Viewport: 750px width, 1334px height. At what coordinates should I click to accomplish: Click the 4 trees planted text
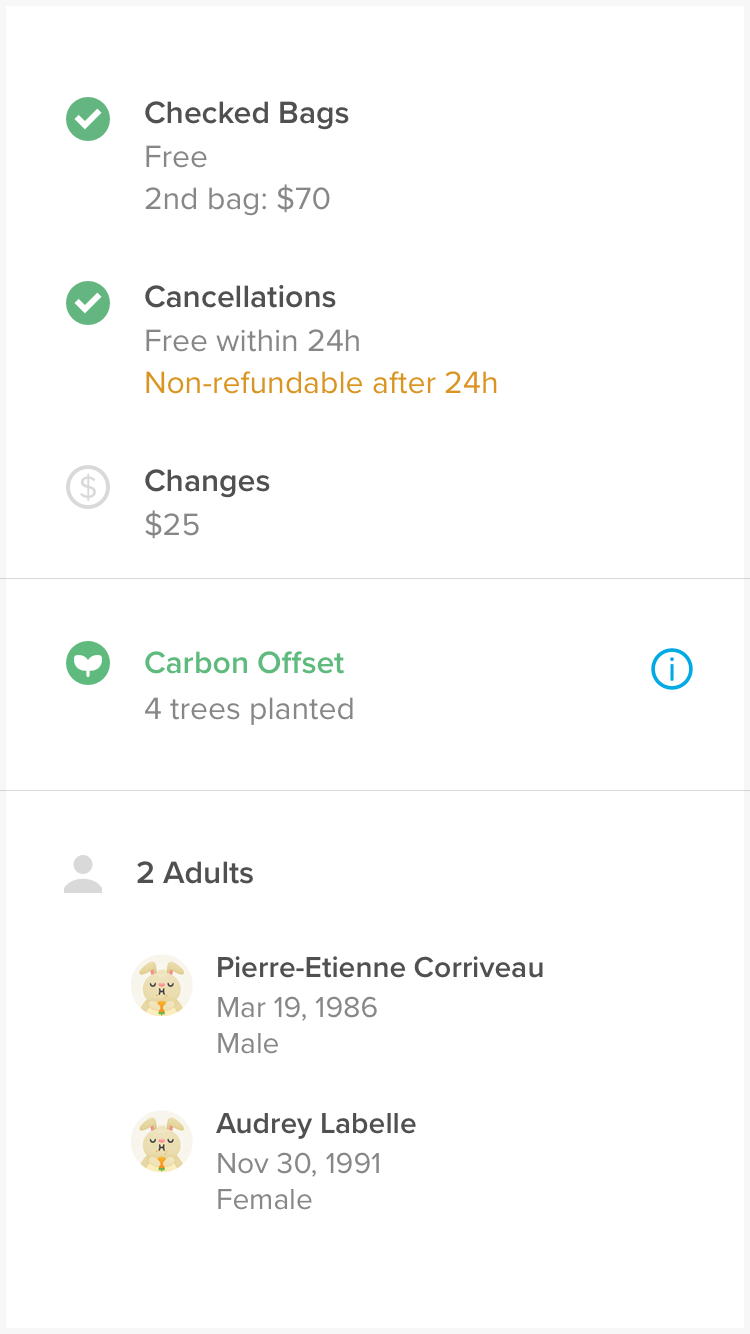pos(249,709)
